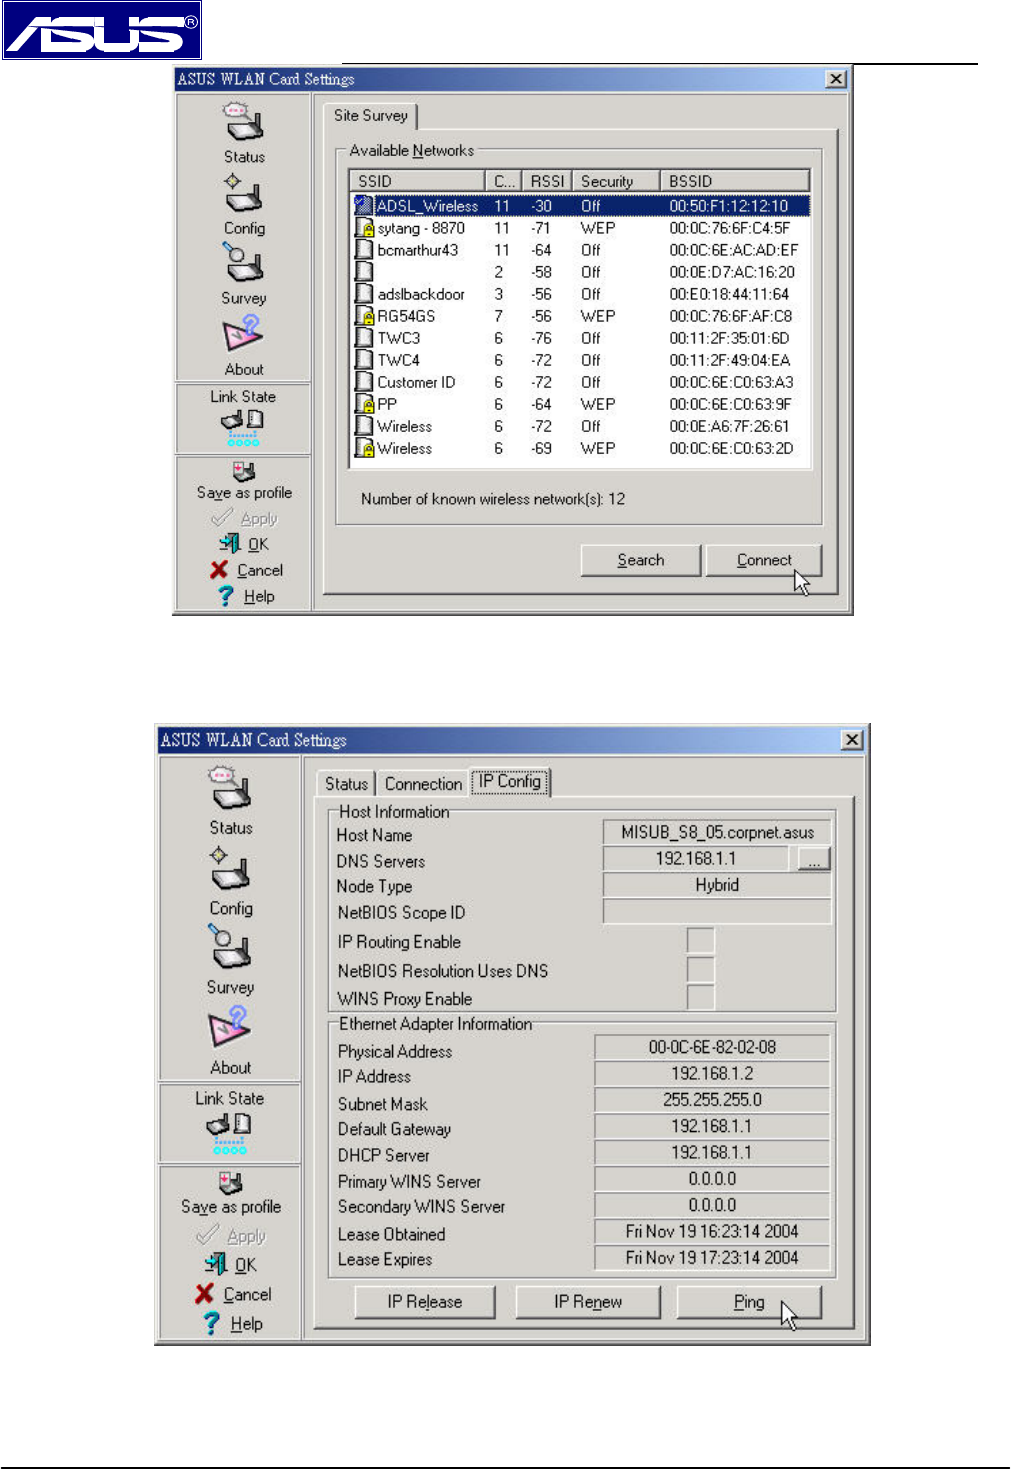Click Primary WINS Server value 0.0.0.0
The height and width of the screenshot is (1469, 1011).
click(712, 1179)
